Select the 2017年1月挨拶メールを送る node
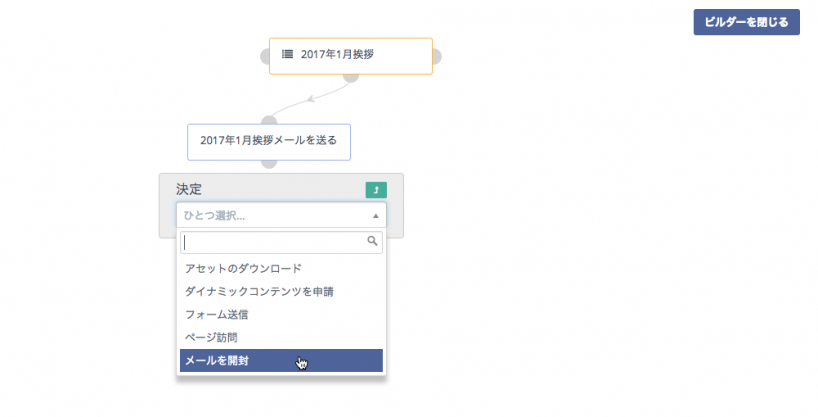The width and height of the screenshot is (818, 417). tap(268, 141)
